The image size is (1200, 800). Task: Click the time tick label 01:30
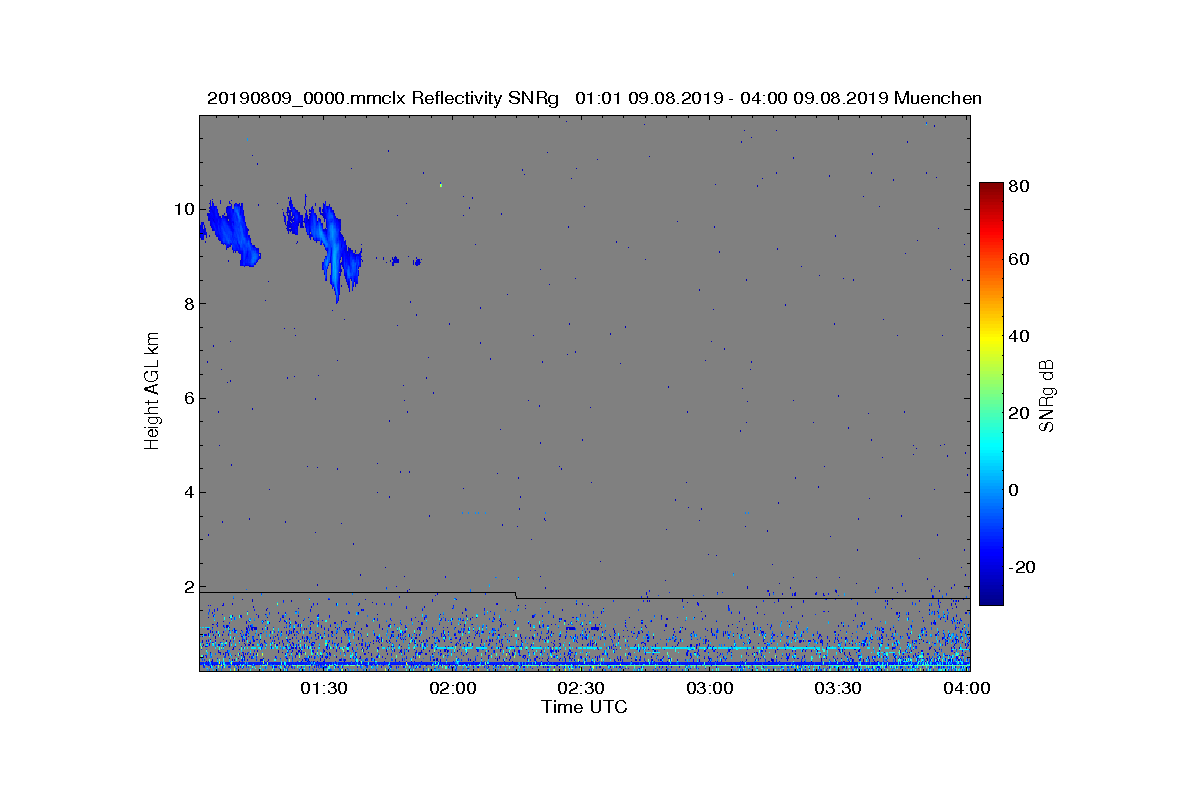click(323, 689)
